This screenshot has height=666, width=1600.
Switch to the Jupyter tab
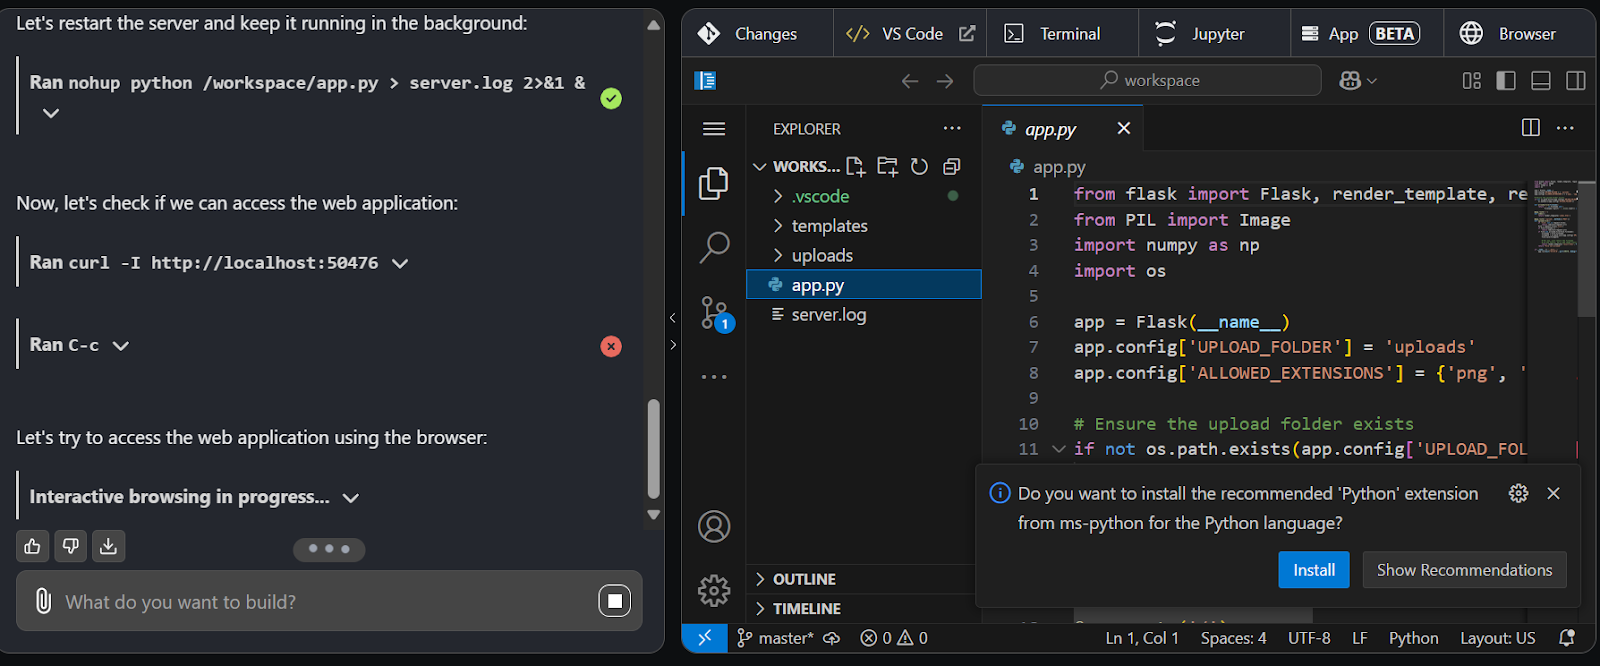(x=1213, y=33)
